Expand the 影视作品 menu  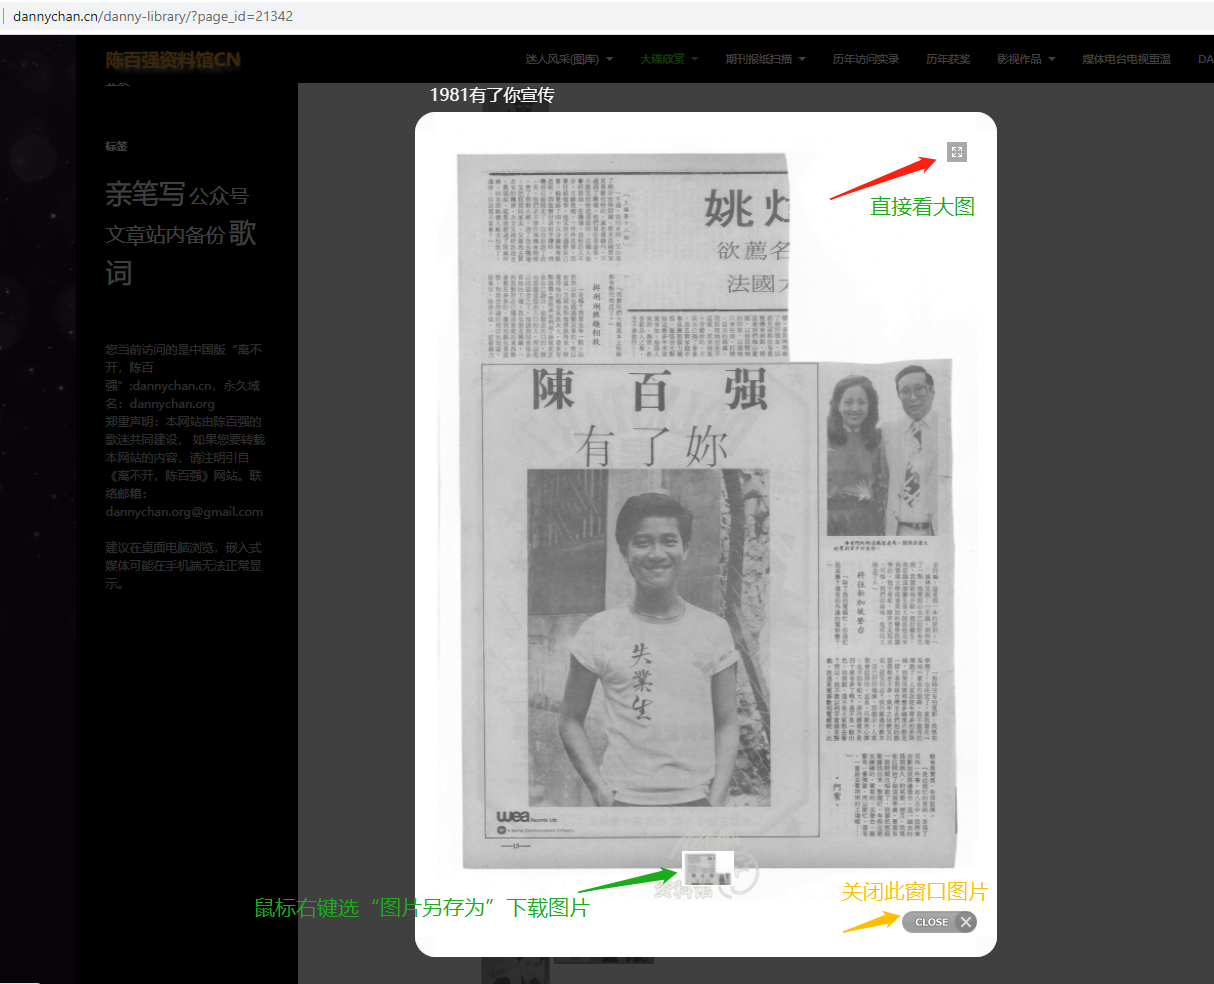1026,59
